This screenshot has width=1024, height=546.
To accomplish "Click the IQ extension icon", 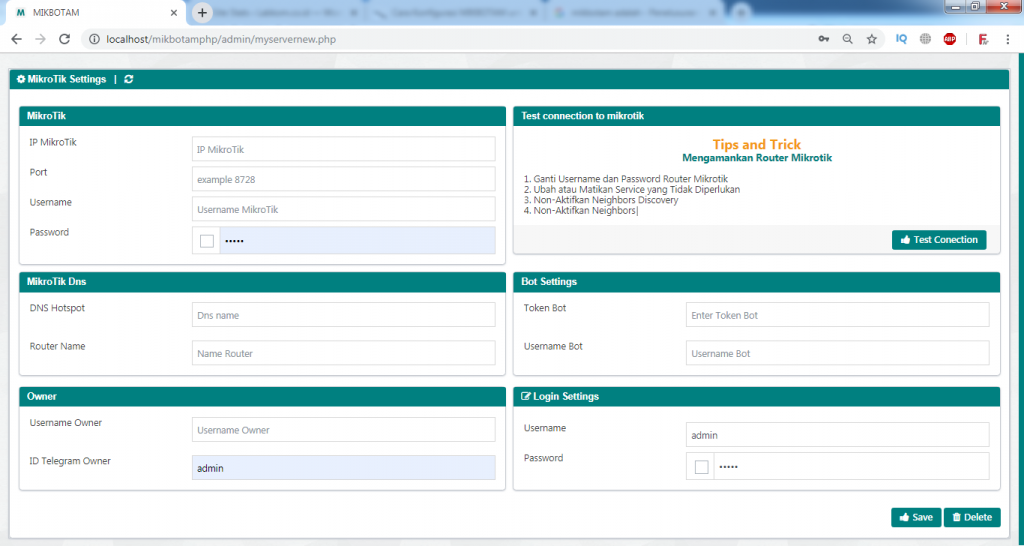I will 901,39.
